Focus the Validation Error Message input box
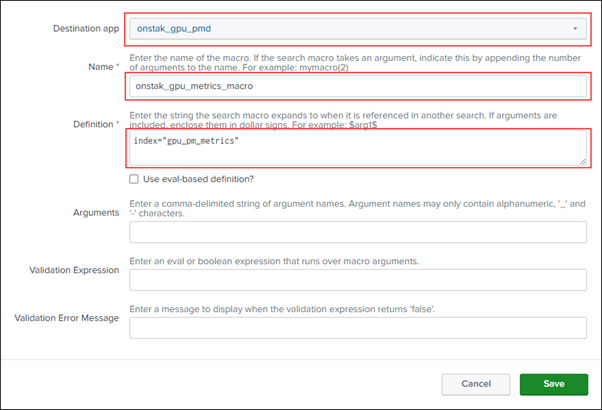This screenshot has height=410, width=602. click(x=358, y=329)
